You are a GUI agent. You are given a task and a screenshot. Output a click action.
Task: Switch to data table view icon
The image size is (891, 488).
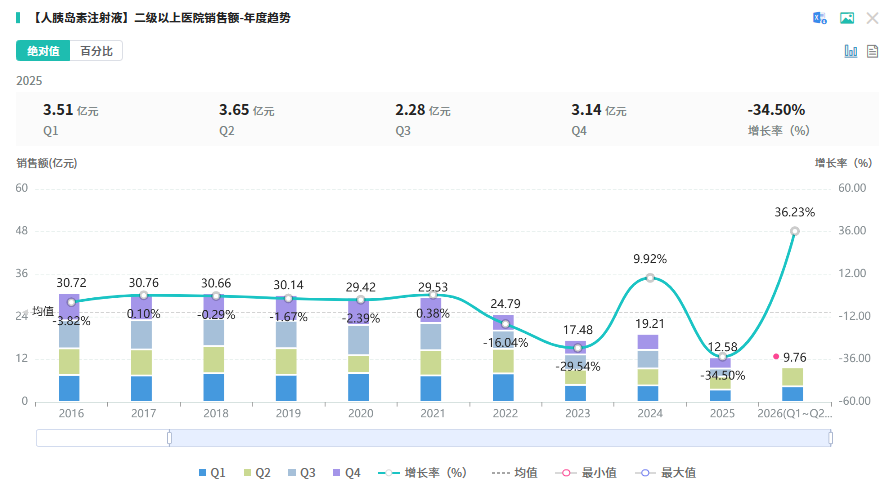[872, 51]
